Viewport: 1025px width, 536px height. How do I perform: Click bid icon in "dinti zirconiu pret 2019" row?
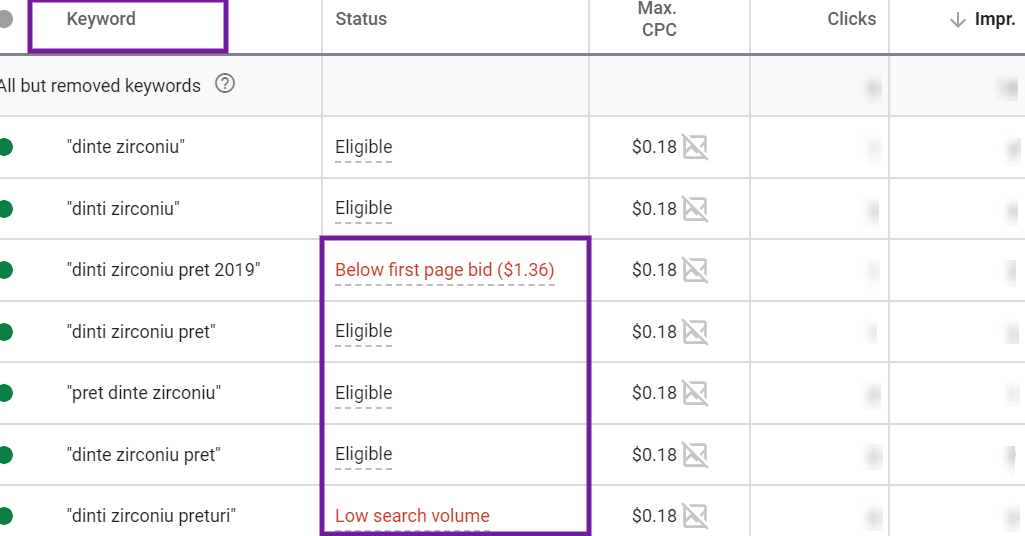click(695, 270)
